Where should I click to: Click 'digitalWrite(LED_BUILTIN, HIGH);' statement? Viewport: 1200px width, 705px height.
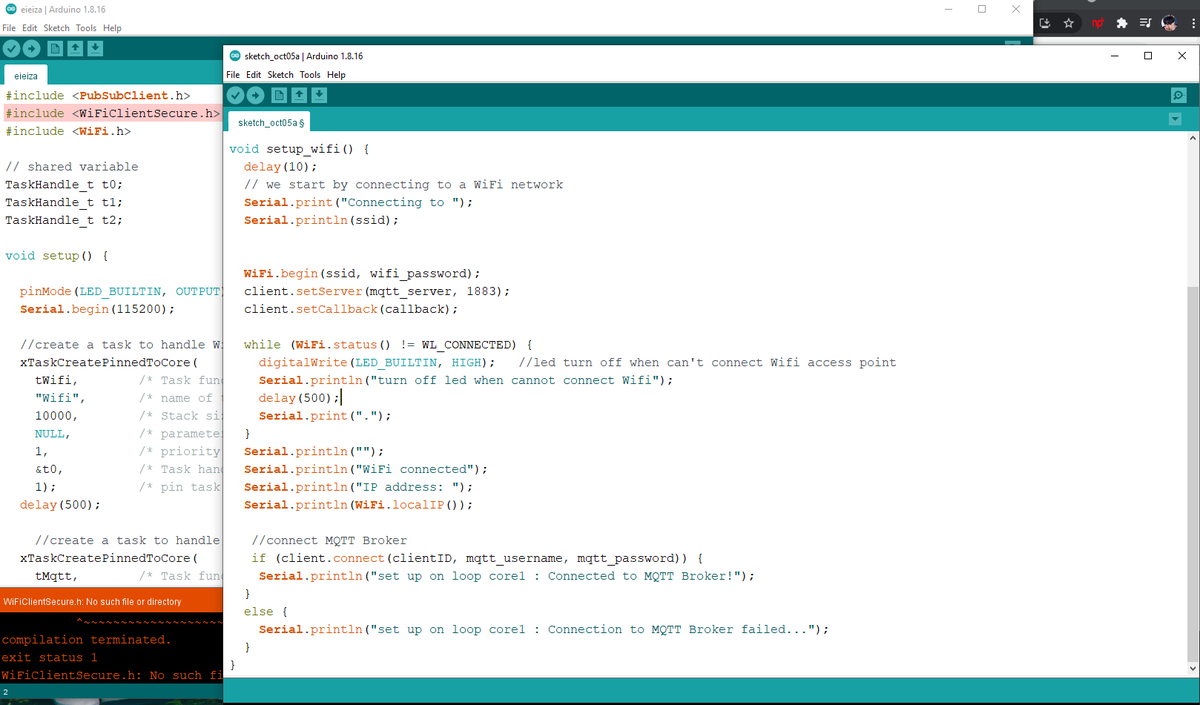pyautogui.click(x=377, y=362)
